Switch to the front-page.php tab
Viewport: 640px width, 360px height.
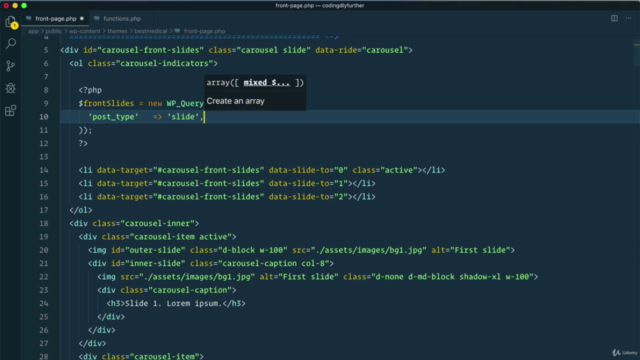tap(56, 19)
